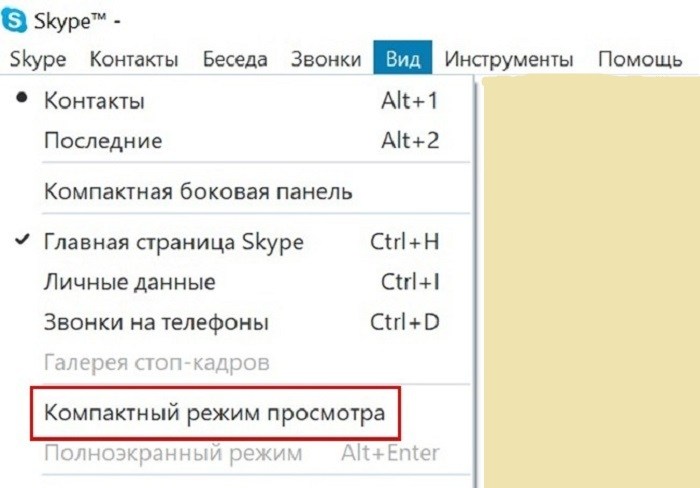Open Личные данные entry
The image size is (700, 488).
coord(237,282)
